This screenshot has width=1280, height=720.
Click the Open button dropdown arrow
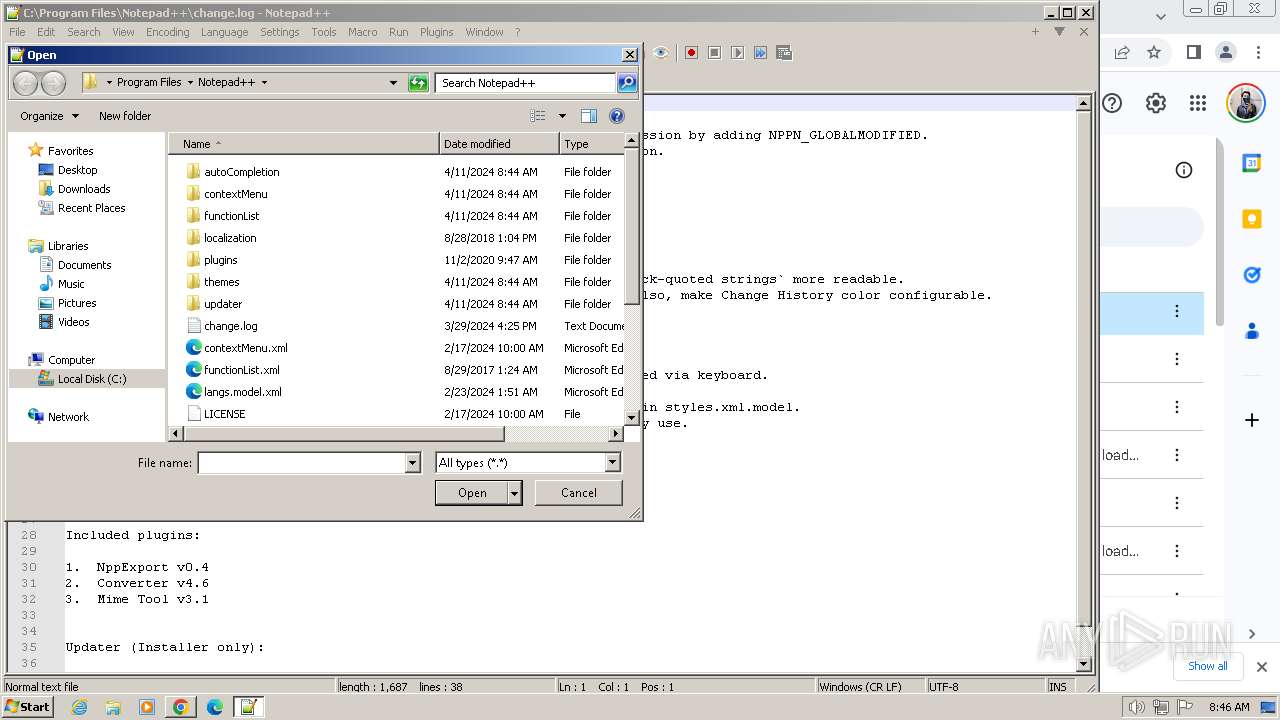tap(514, 492)
